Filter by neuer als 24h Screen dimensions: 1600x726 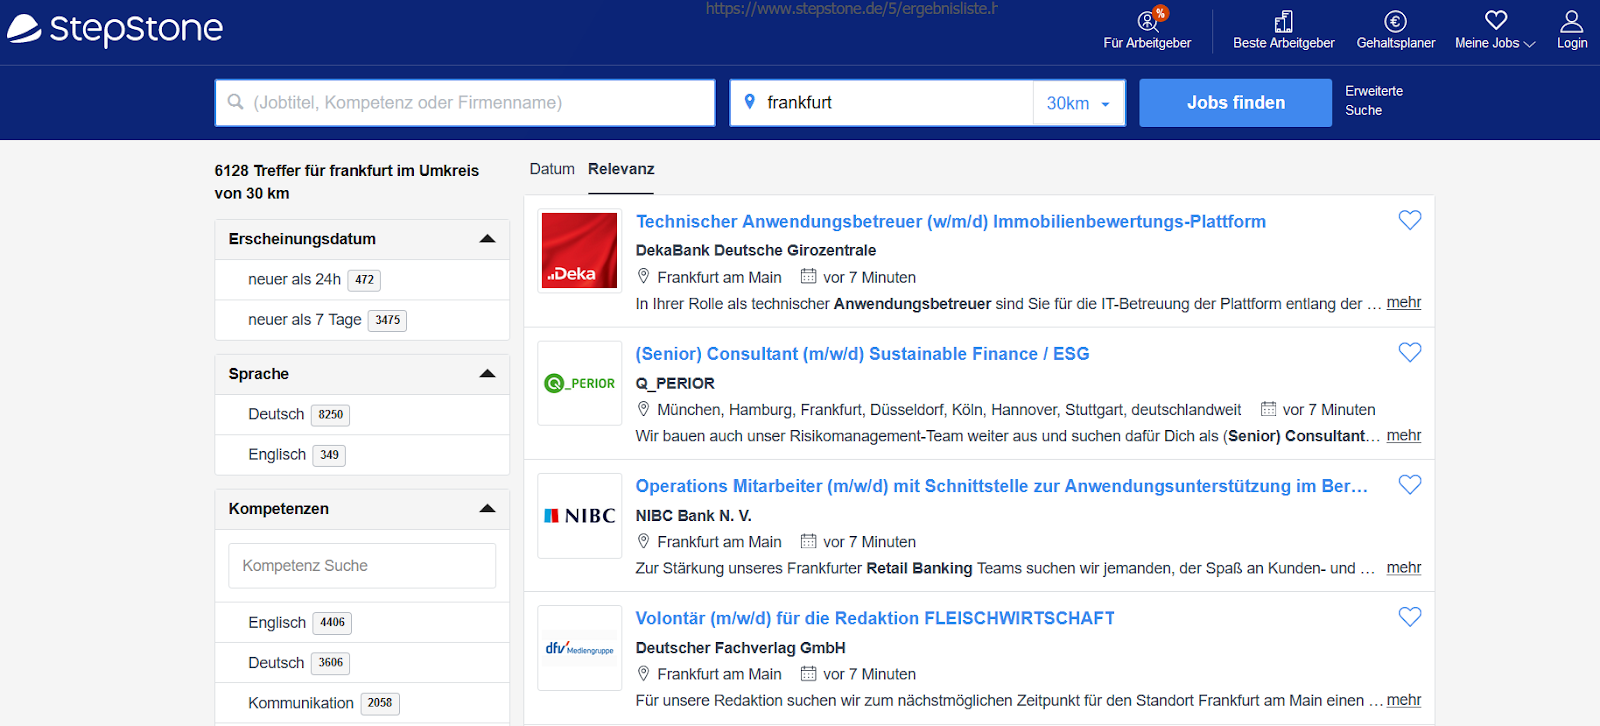click(314, 280)
